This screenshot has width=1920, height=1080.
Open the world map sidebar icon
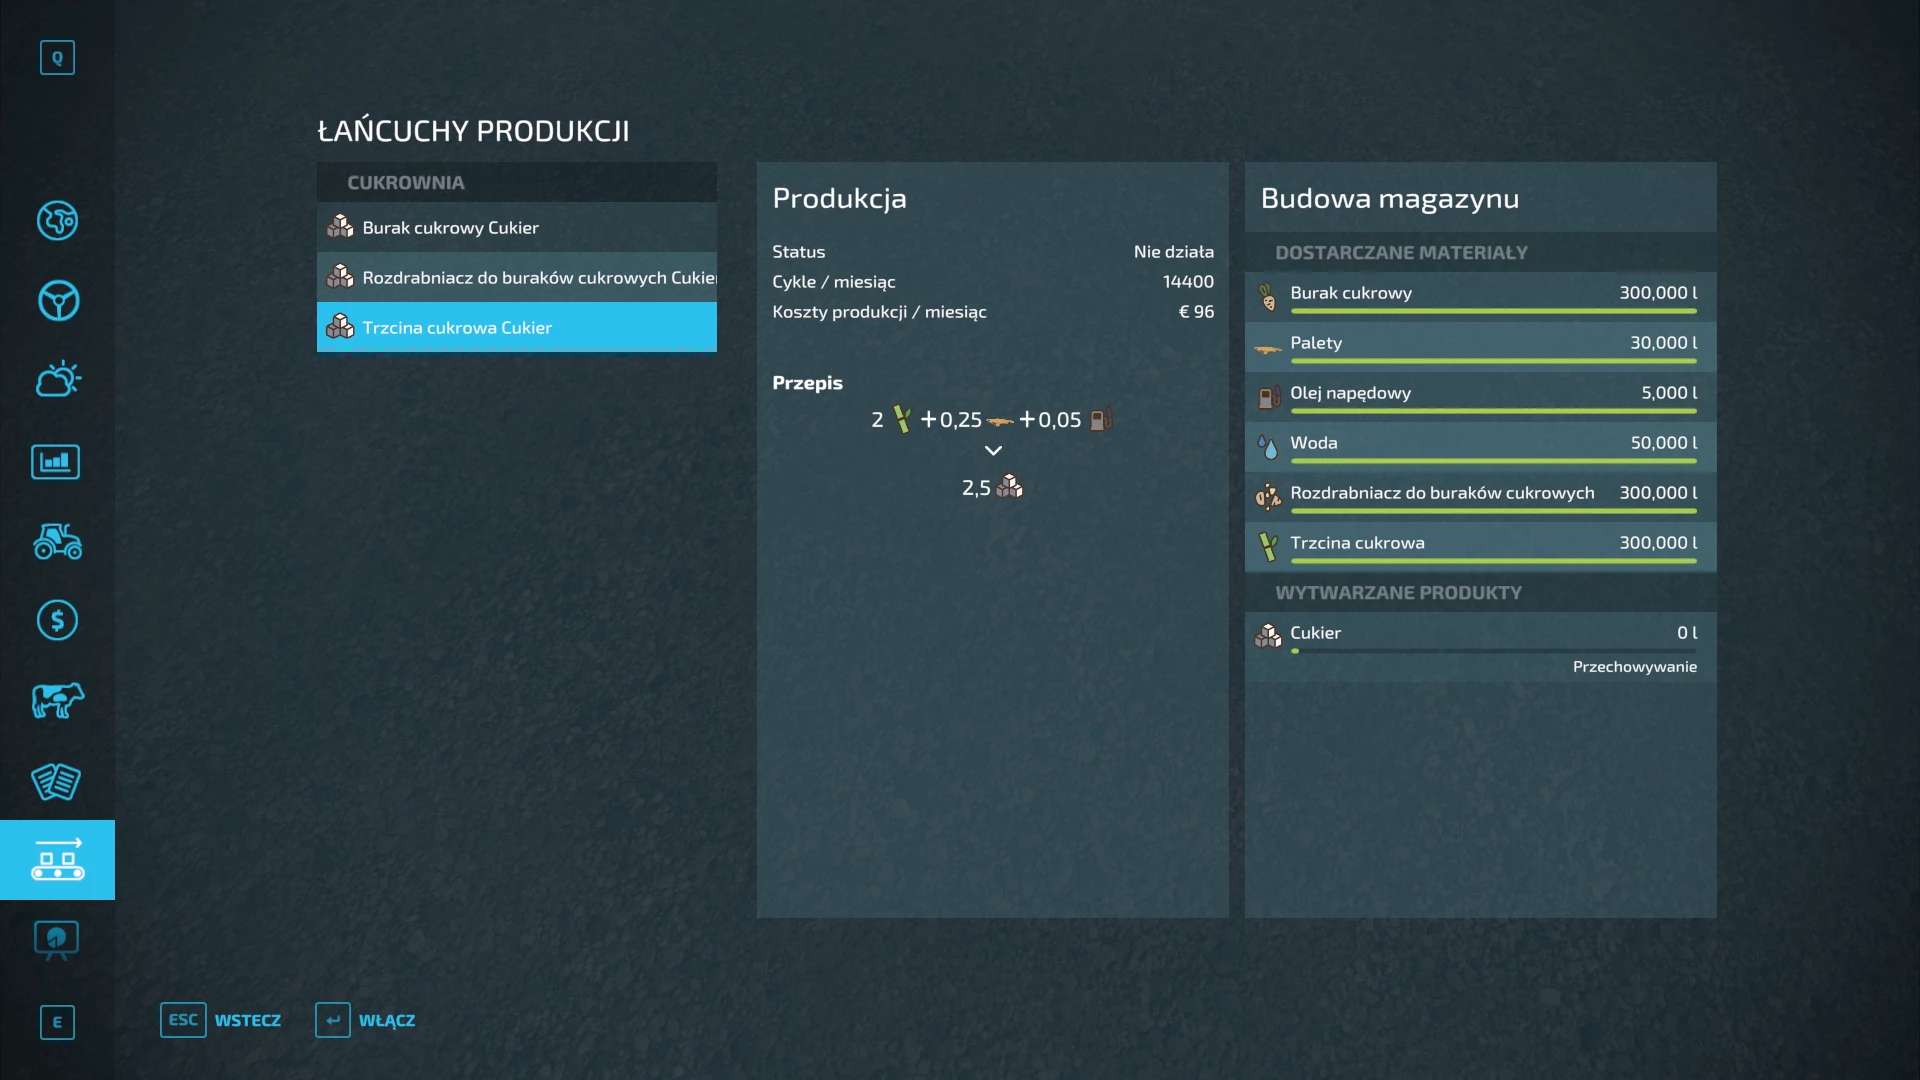click(57, 221)
